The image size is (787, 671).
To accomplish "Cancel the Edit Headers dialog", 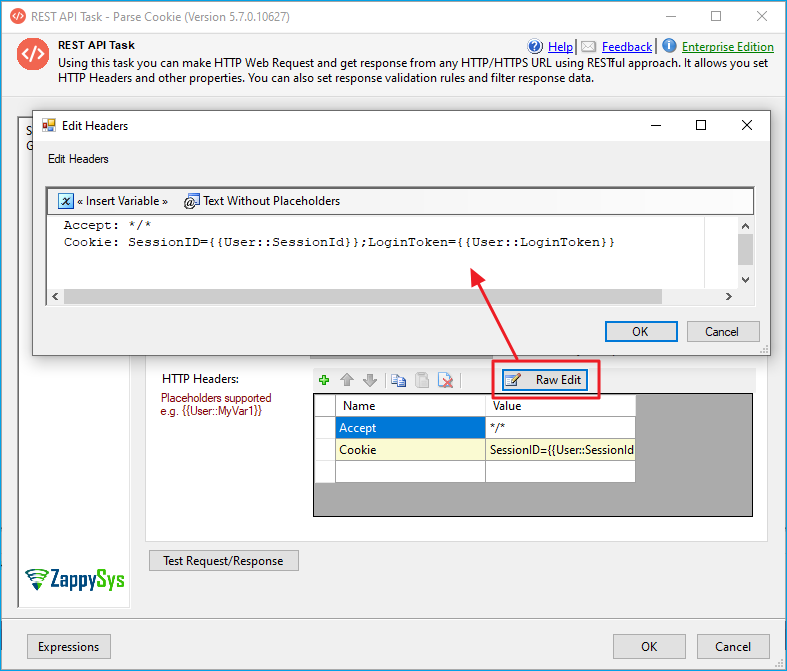I will pyautogui.click(x=721, y=331).
